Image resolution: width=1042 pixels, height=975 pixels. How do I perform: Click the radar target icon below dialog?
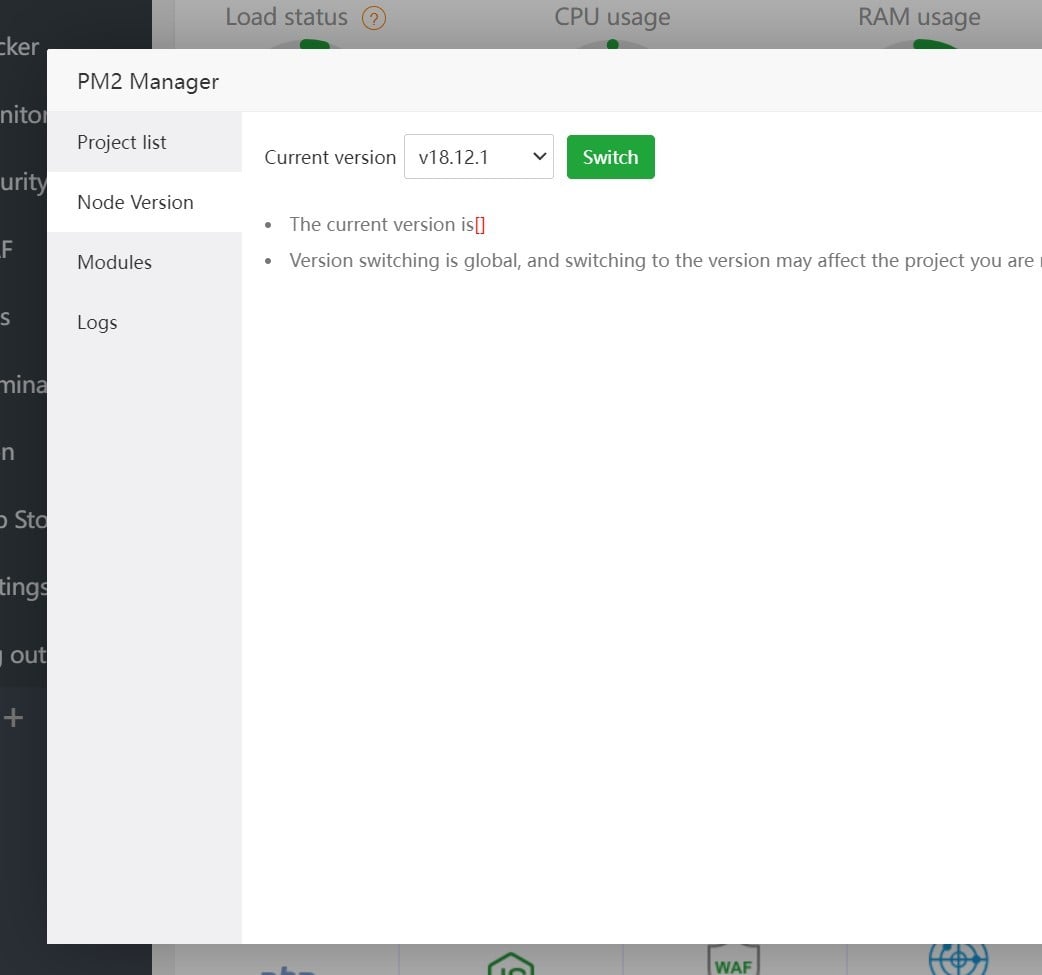(x=958, y=959)
